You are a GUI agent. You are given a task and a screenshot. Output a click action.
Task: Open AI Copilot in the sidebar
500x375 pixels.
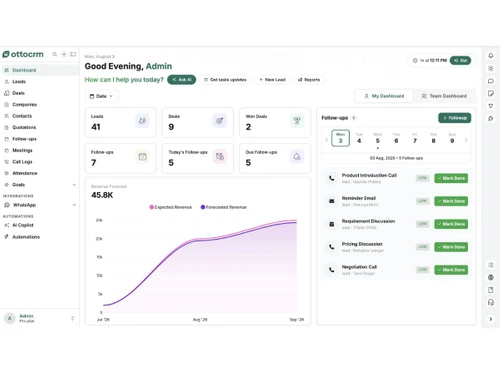[x=40, y=225]
